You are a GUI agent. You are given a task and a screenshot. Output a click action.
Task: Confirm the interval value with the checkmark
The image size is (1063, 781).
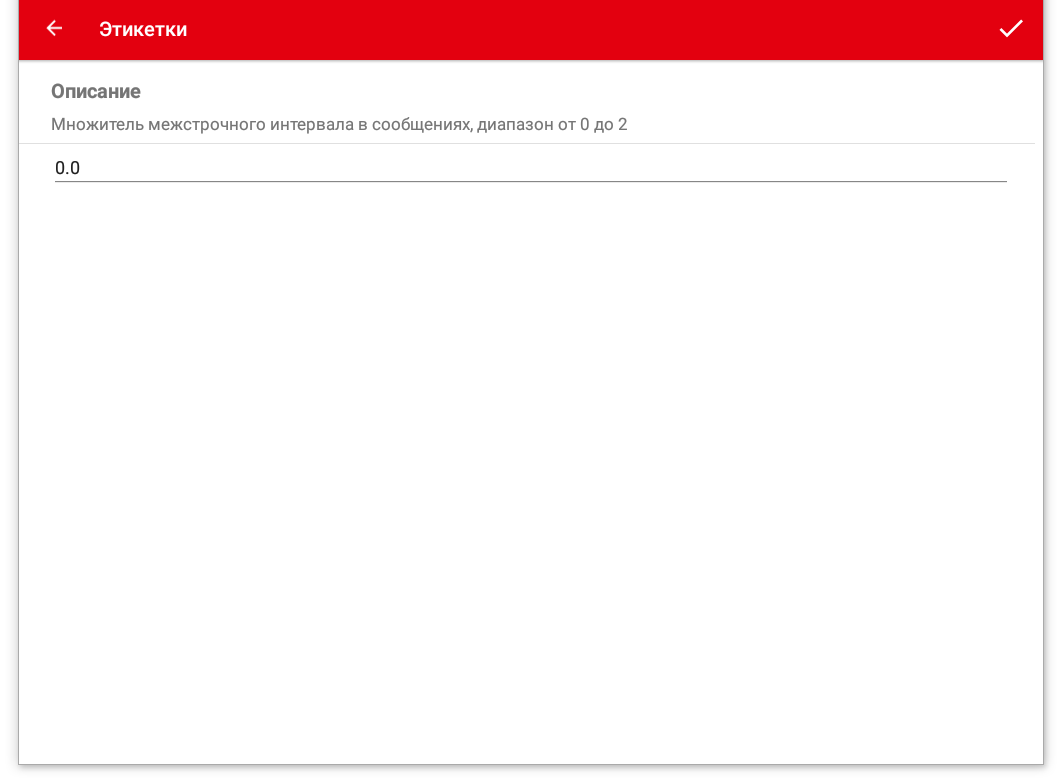coord(1011,28)
